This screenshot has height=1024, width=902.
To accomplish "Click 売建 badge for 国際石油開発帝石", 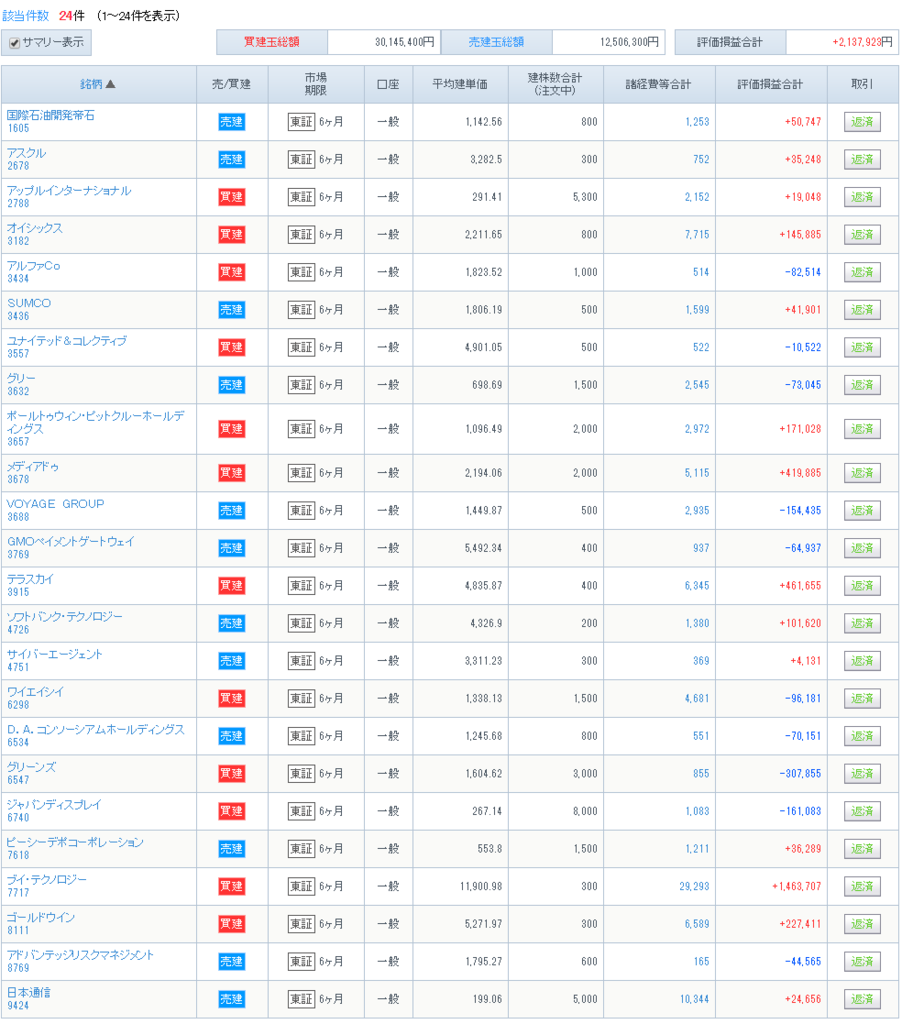I will pos(232,122).
